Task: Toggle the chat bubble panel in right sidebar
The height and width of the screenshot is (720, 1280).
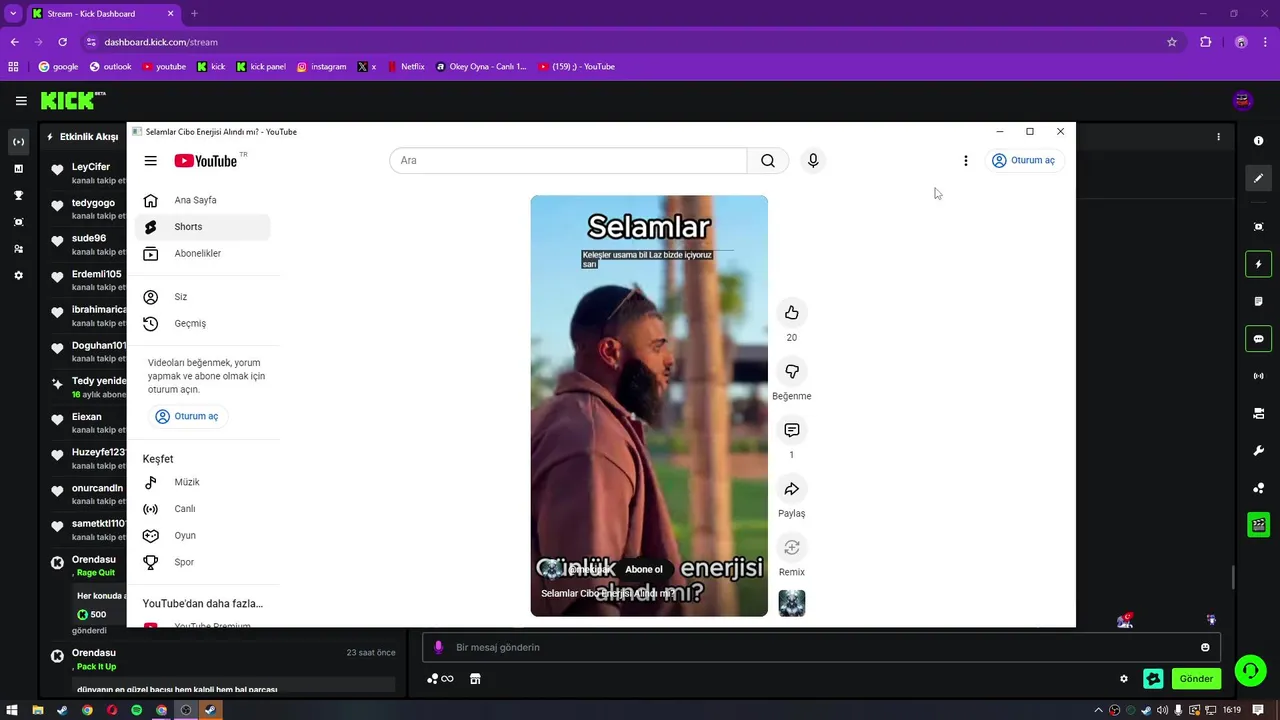Action: point(1259,339)
